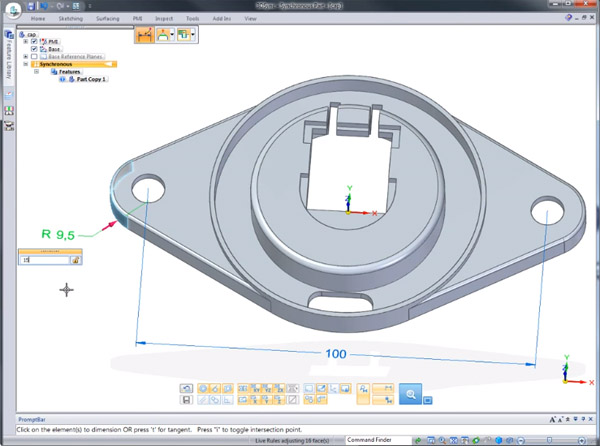The height and width of the screenshot is (446, 600).
Task: Click the lock icon beside dimension value box
Action: point(75,260)
